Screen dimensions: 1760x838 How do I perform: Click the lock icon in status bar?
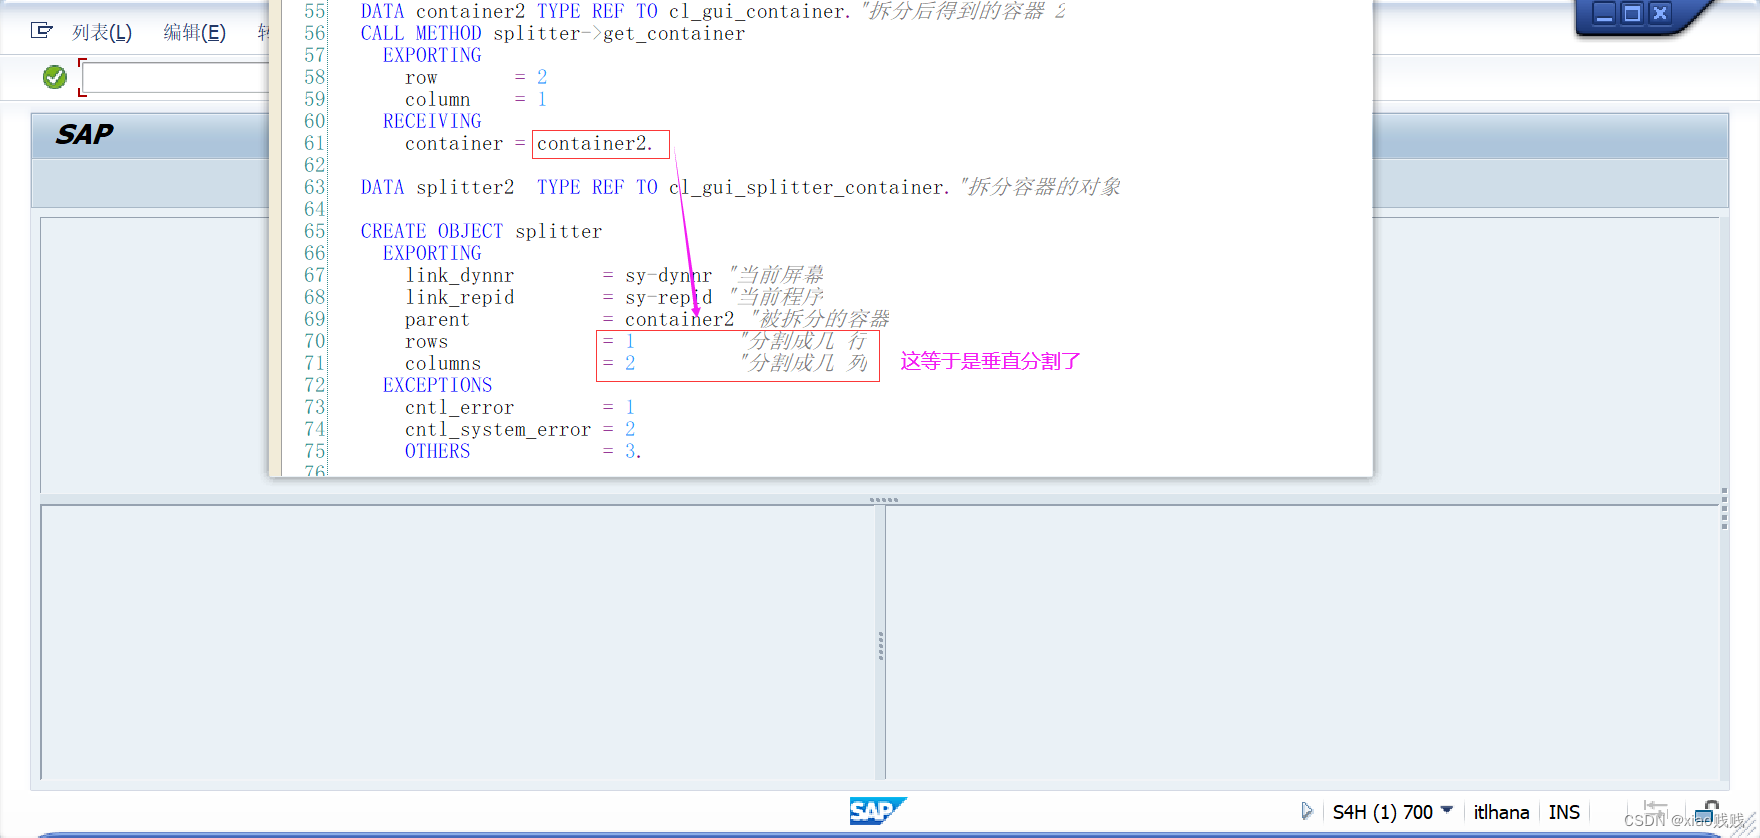pyautogui.click(x=1706, y=811)
